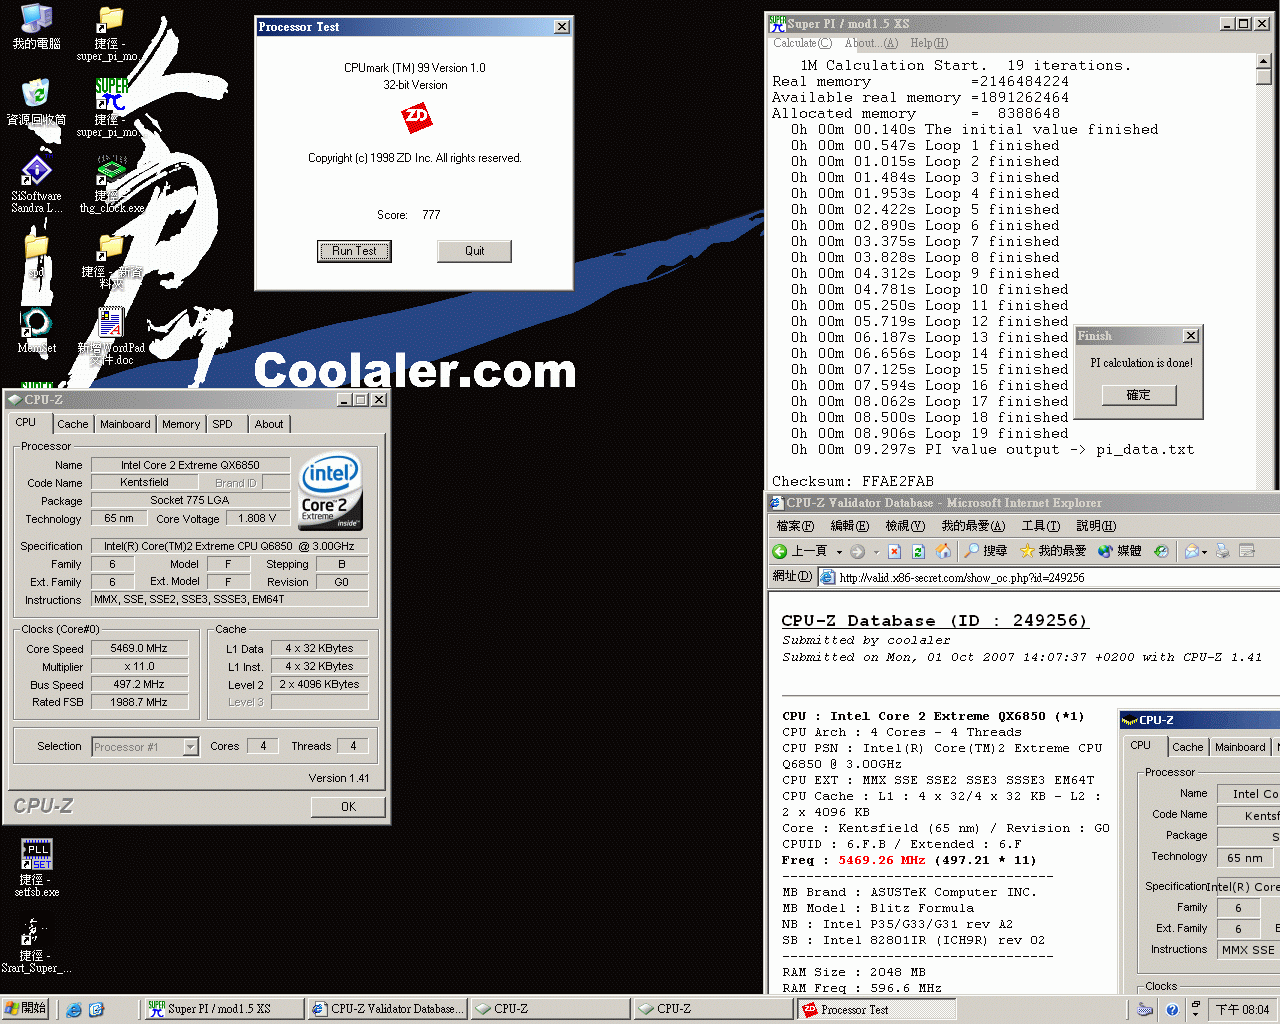Image resolution: width=1280 pixels, height=1024 pixels.
Task: Click the Cache tab in embedded web CPU-Z image
Action: (1187, 747)
